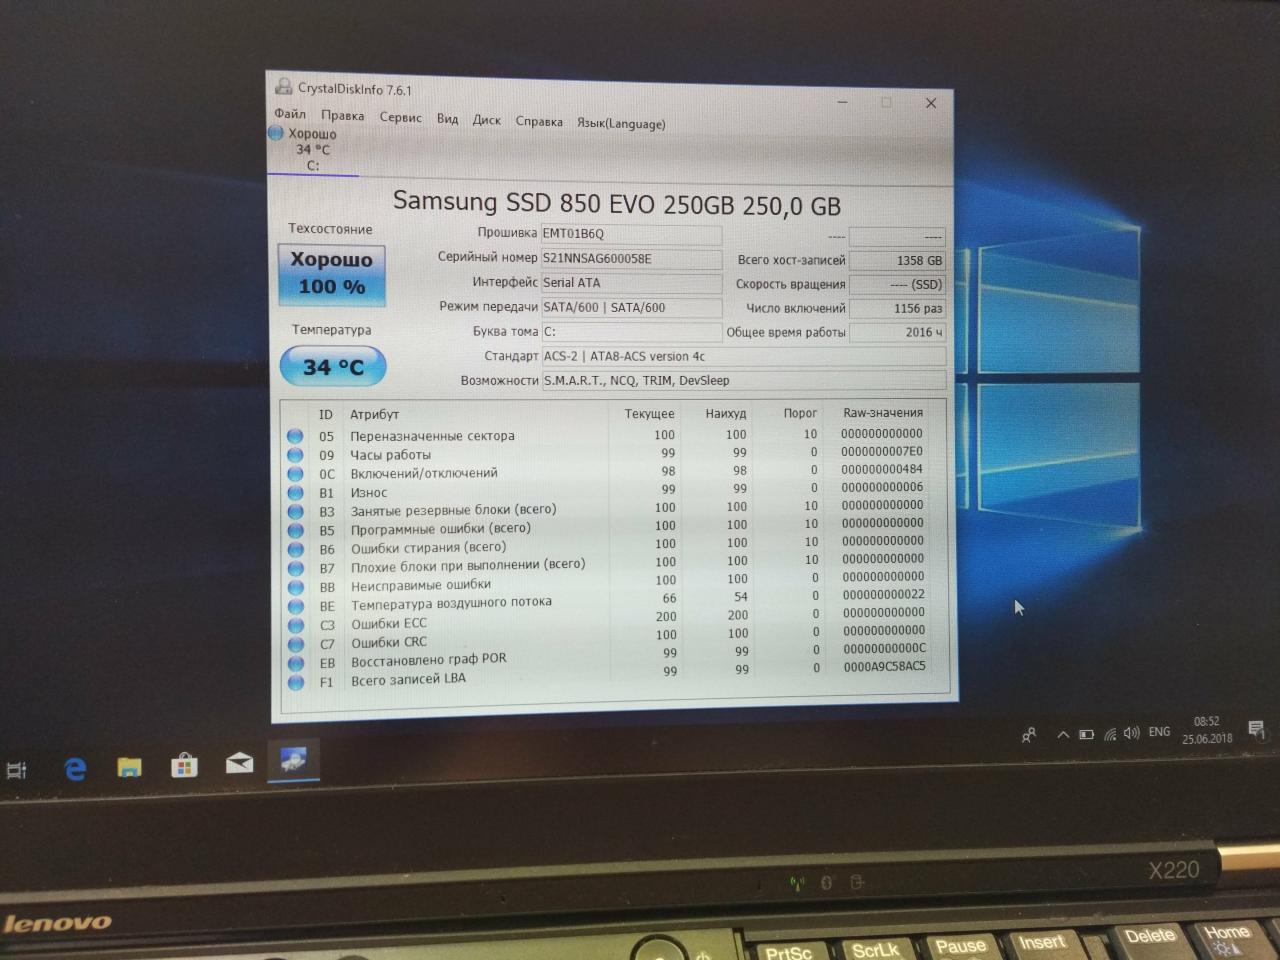1280x960 pixels.
Task: Open the Справка menu
Action: (x=539, y=122)
